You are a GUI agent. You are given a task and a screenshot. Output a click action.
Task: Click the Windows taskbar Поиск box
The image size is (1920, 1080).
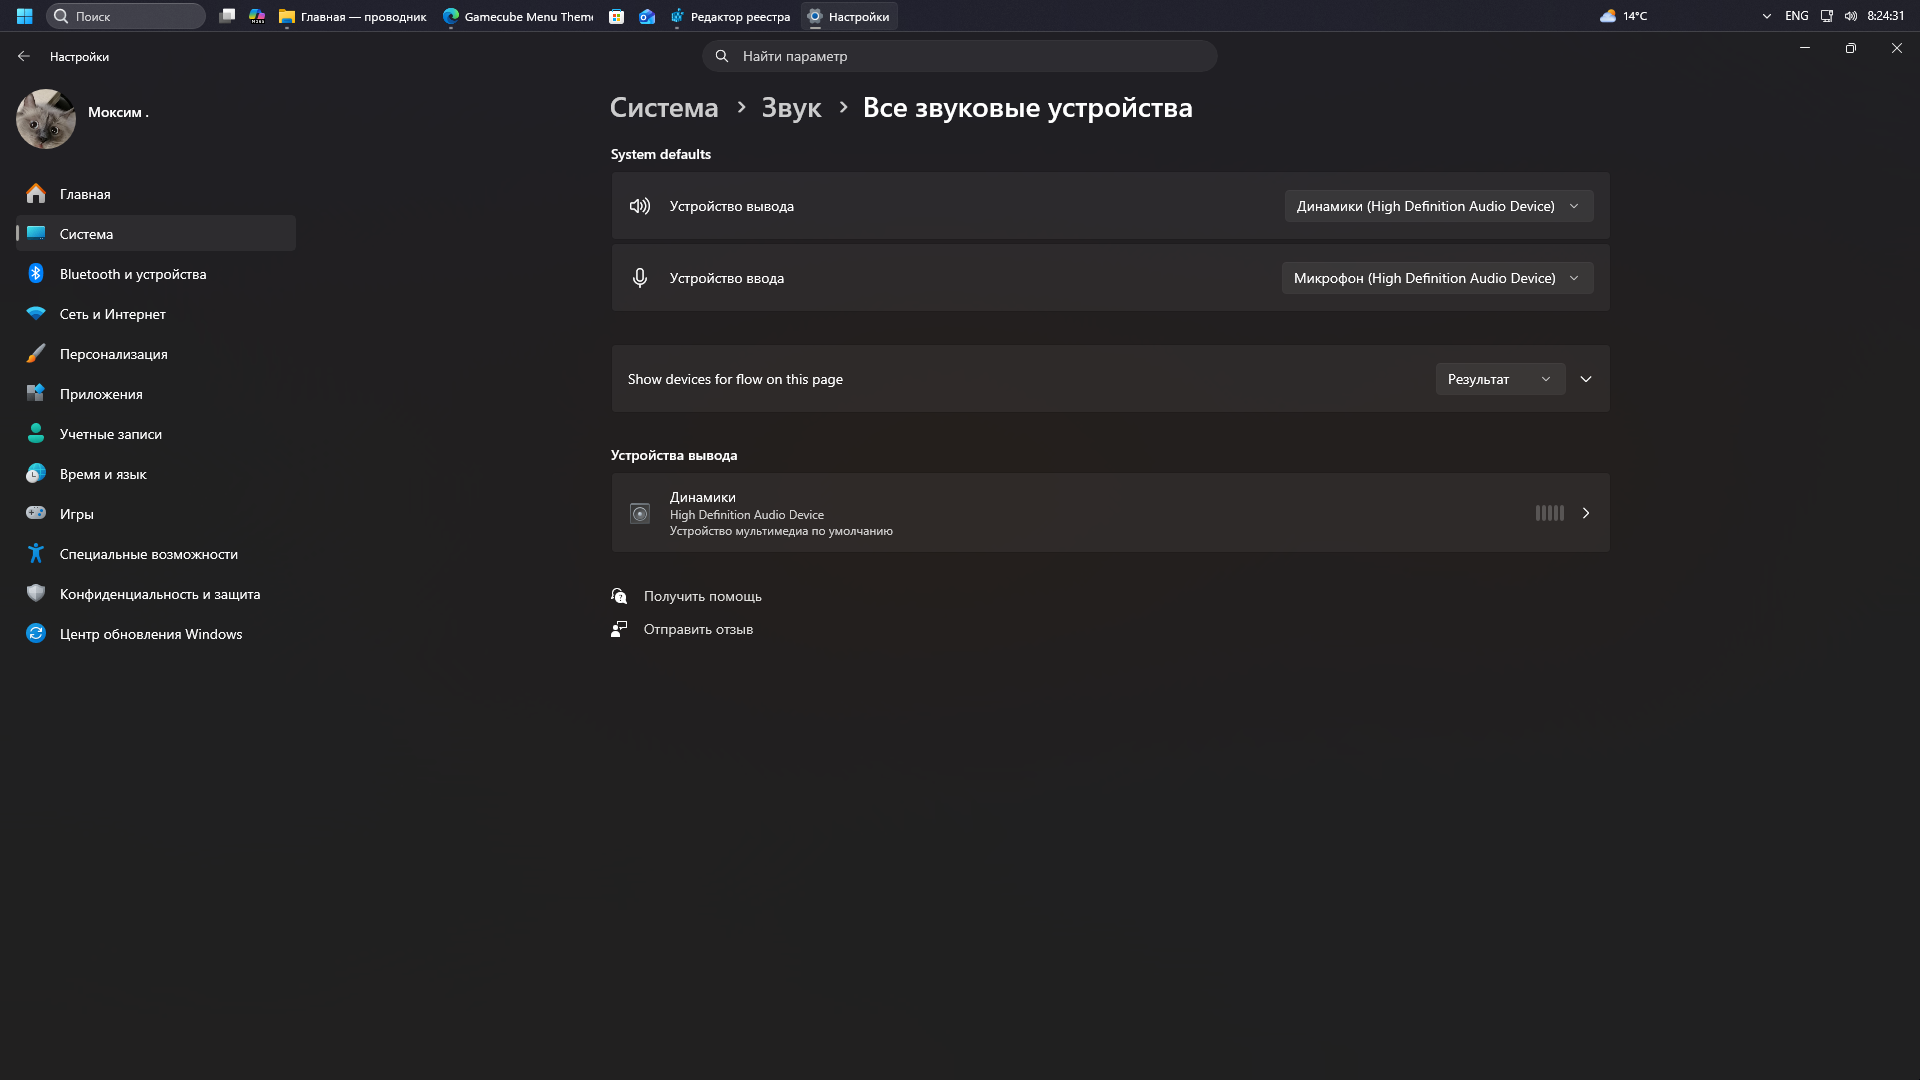click(x=126, y=16)
